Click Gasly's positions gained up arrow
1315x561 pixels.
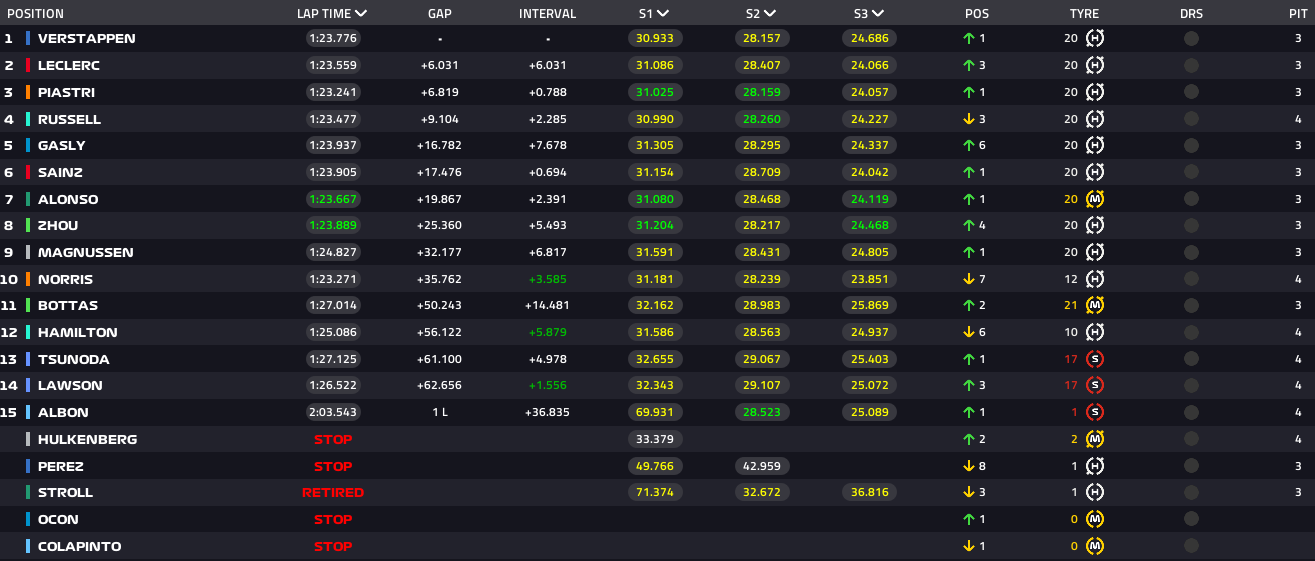pyautogui.click(x=969, y=145)
